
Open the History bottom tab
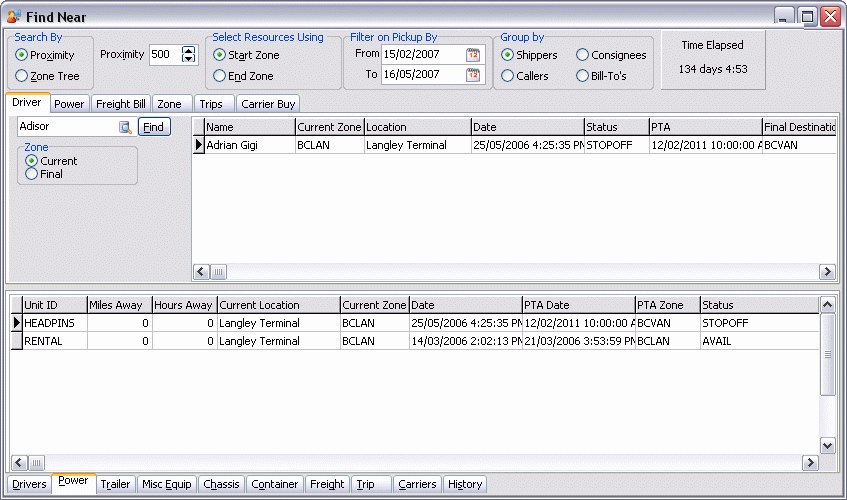pyautogui.click(x=465, y=484)
